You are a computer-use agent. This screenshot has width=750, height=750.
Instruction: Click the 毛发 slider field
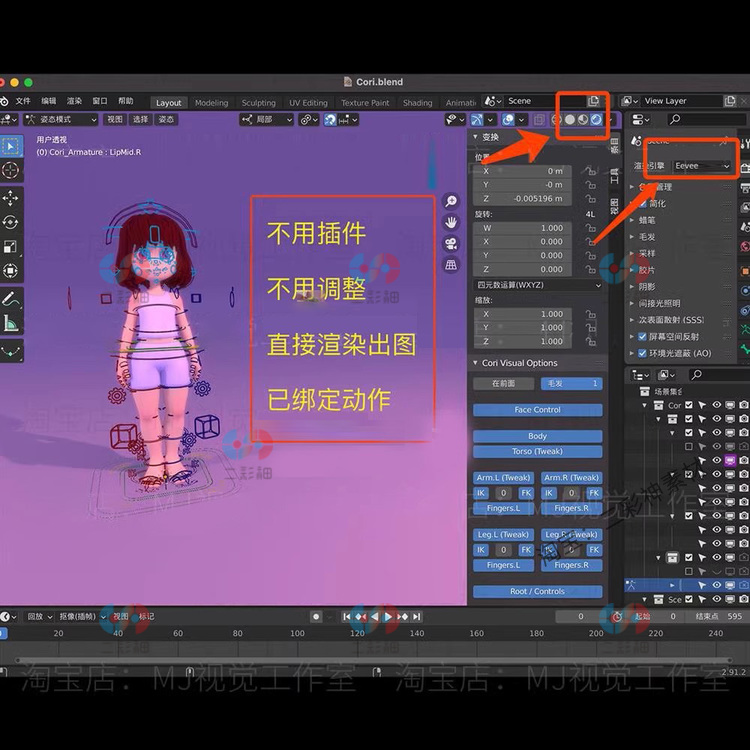(571, 383)
